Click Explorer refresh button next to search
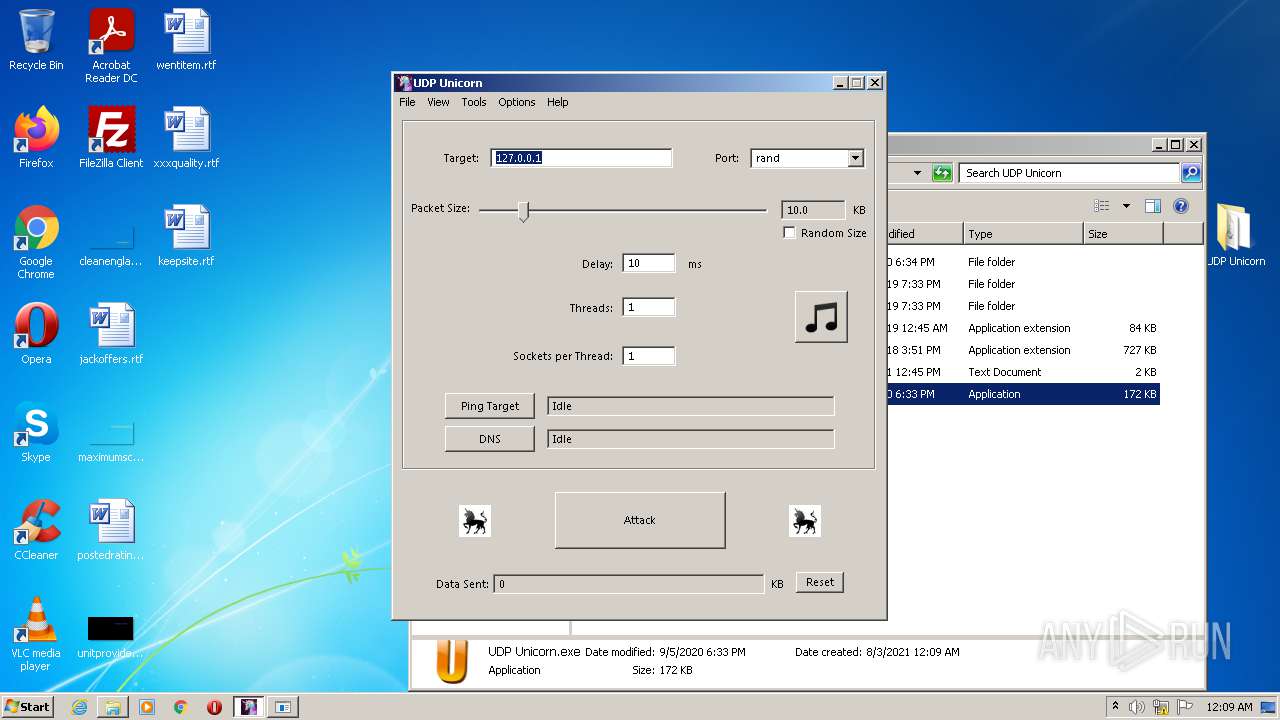The width and height of the screenshot is (1280, 720). 941,173
